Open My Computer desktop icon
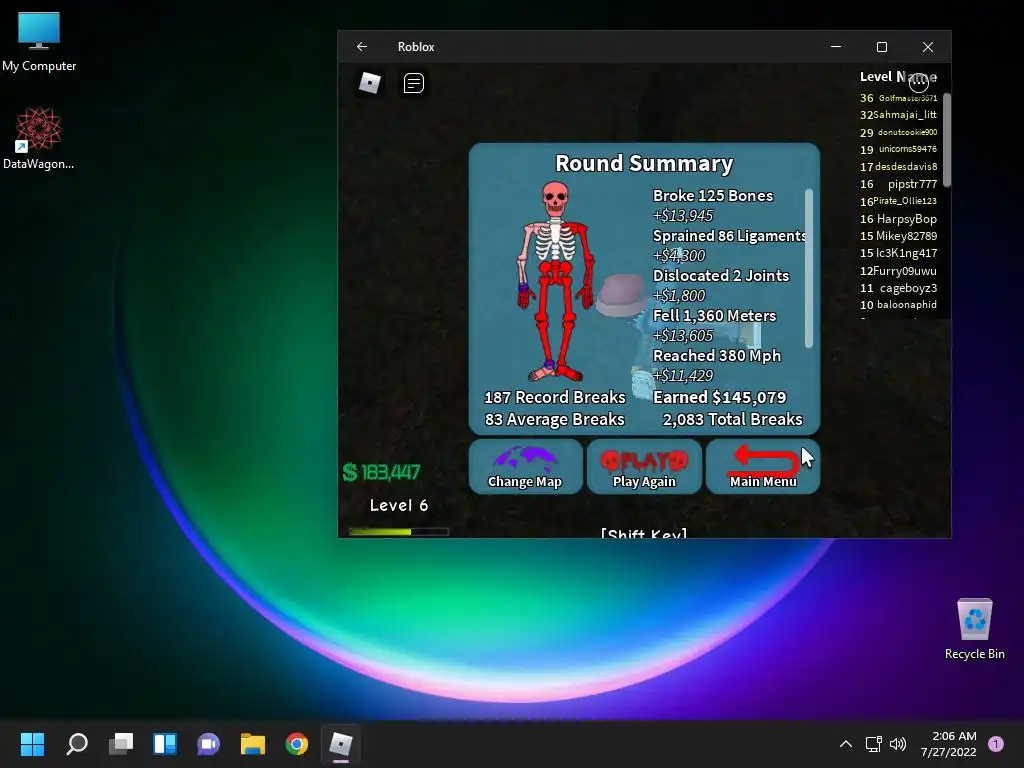 39,42
